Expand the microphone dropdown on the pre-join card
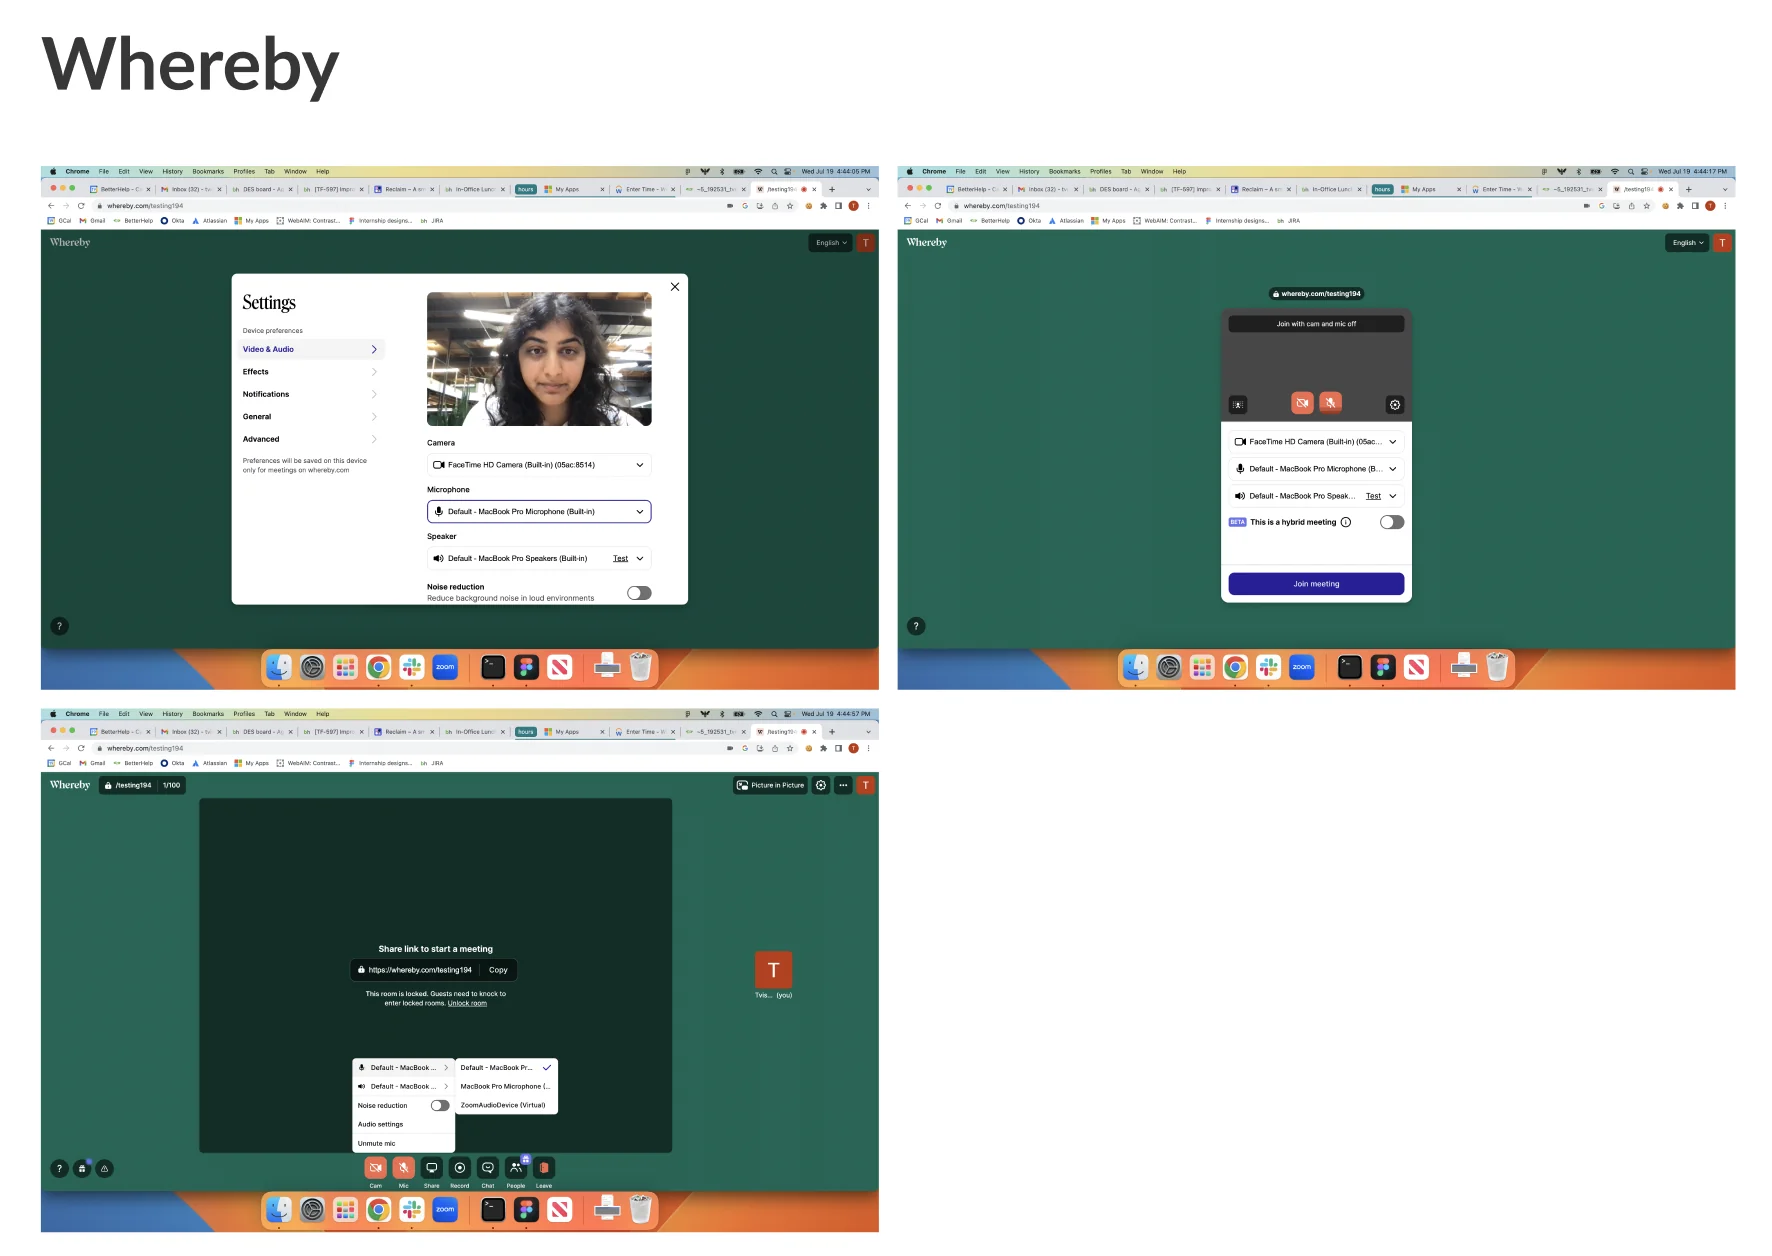The image size is (1772, 1256). click(x=1316, y=468)
